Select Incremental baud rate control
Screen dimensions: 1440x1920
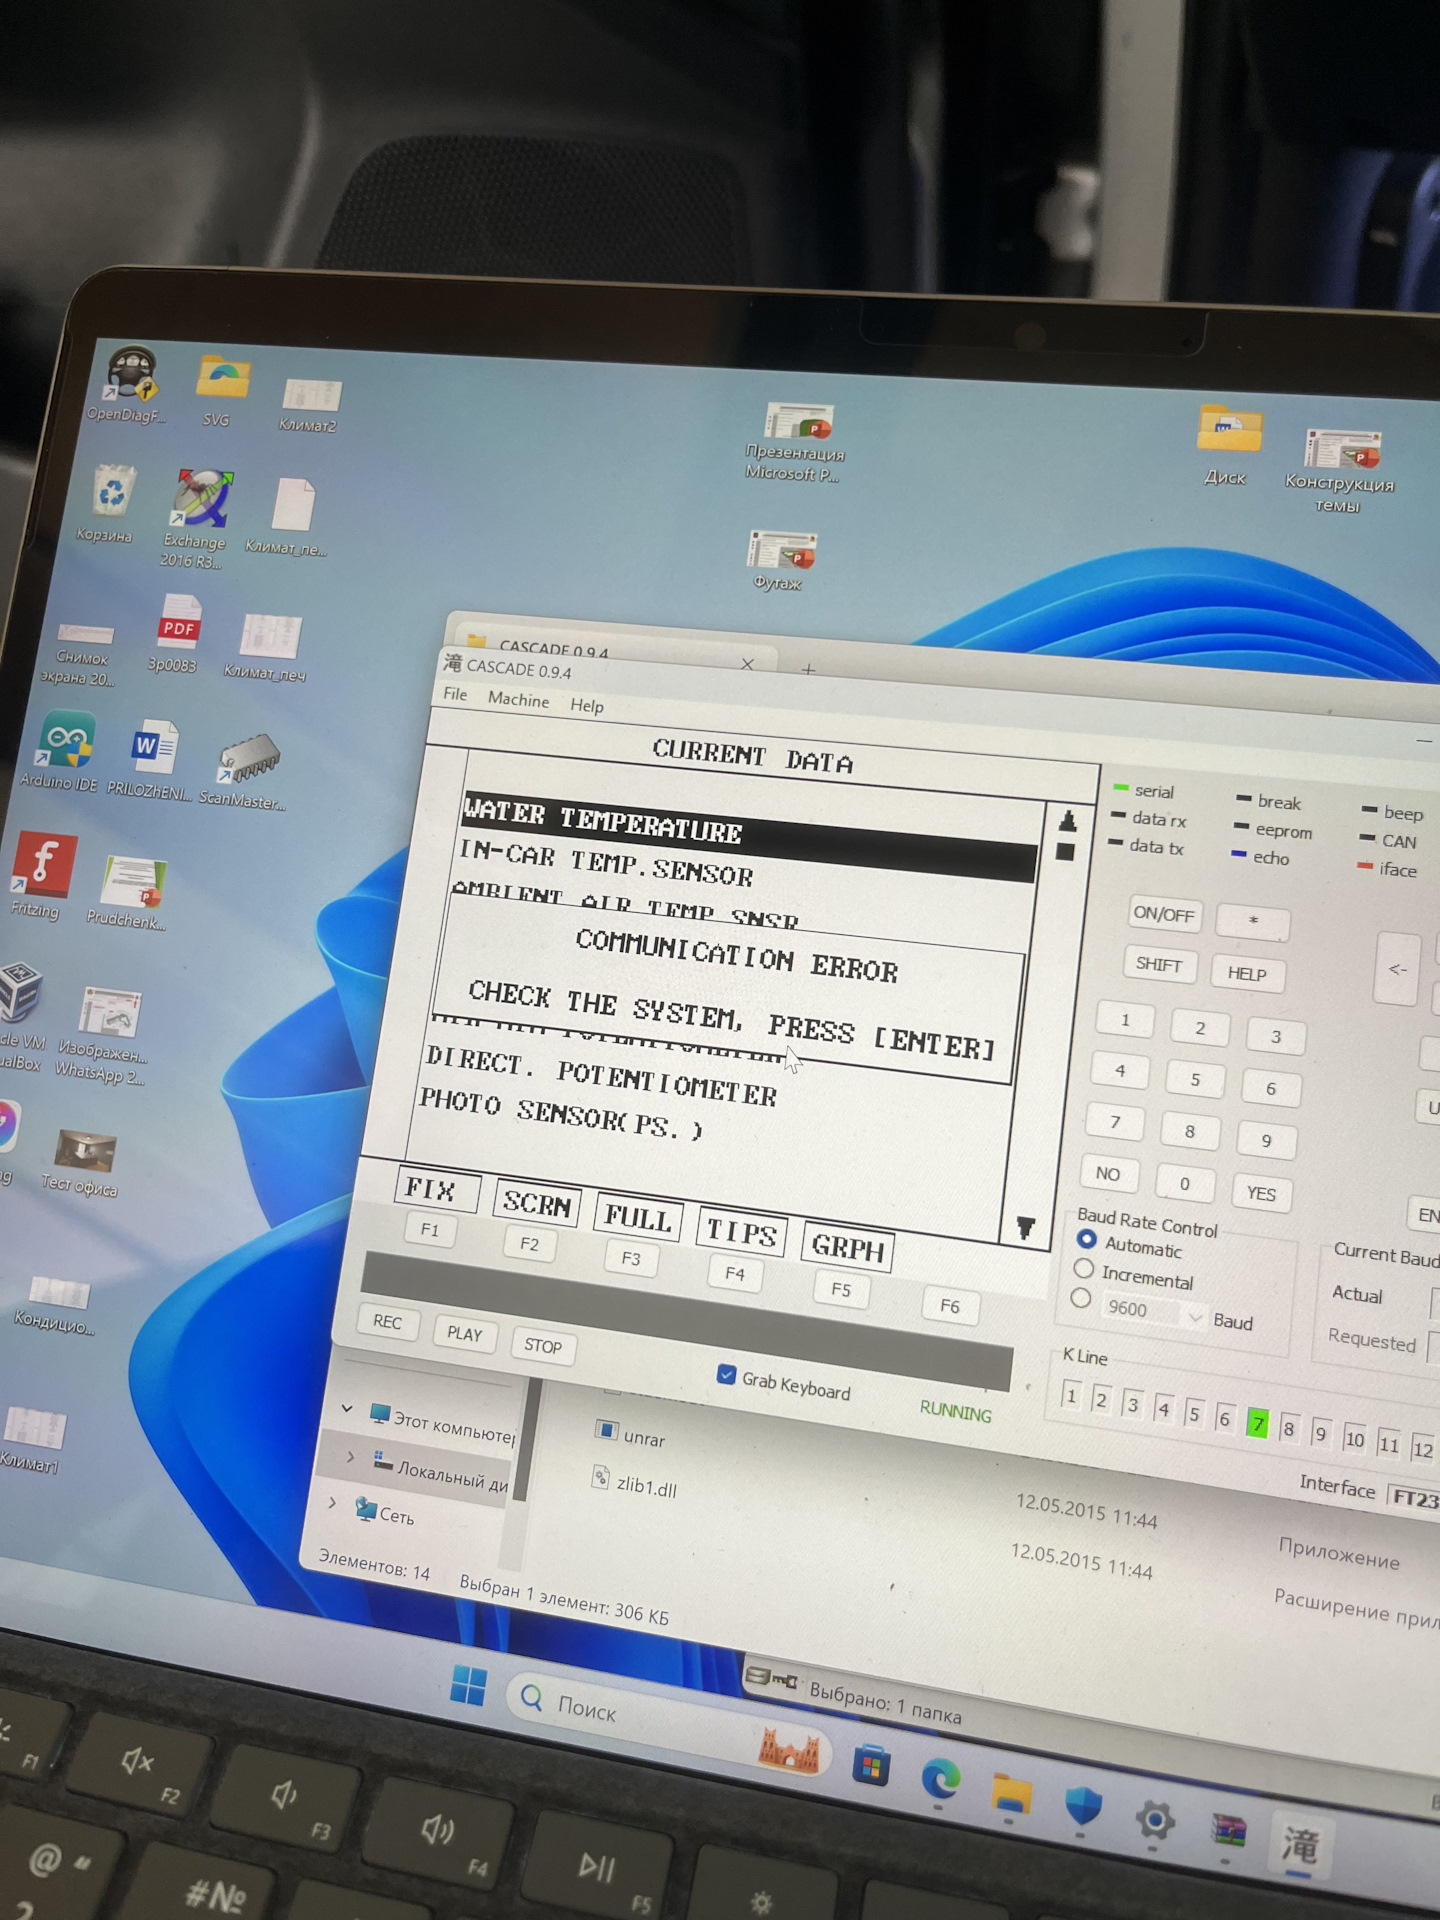[x=1083, y=1269]
